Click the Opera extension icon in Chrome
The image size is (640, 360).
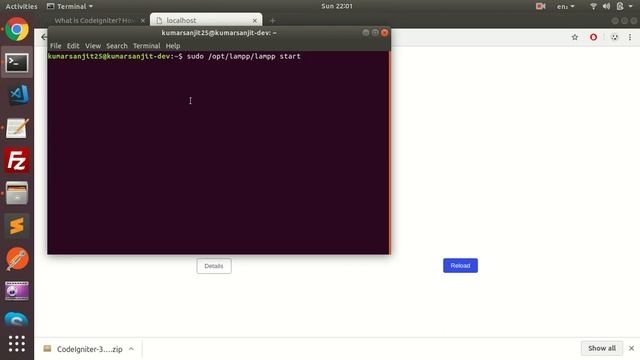click(593, 37)
